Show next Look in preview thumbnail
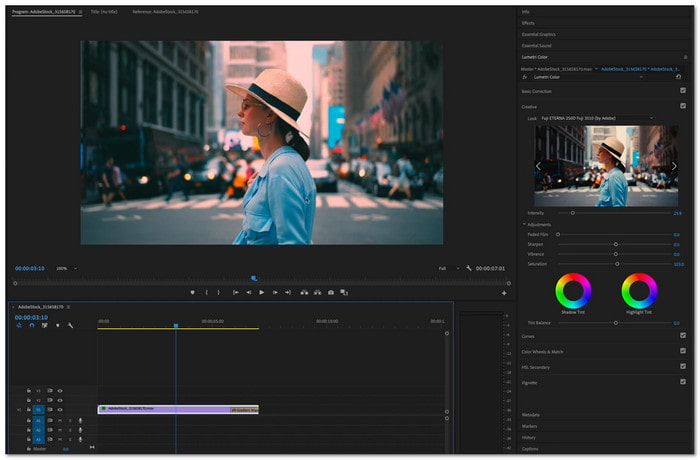 (674, 166)
